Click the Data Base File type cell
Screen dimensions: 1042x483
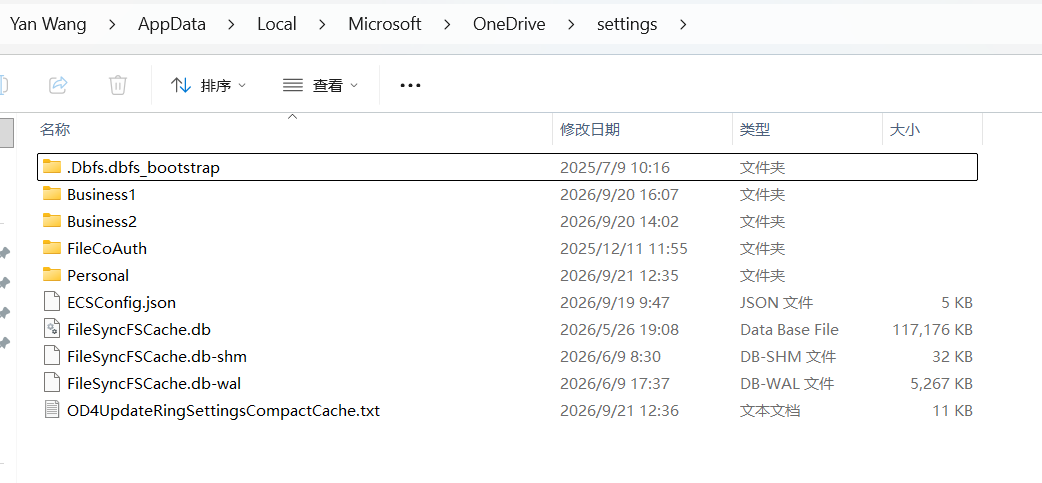coord(789,330)
